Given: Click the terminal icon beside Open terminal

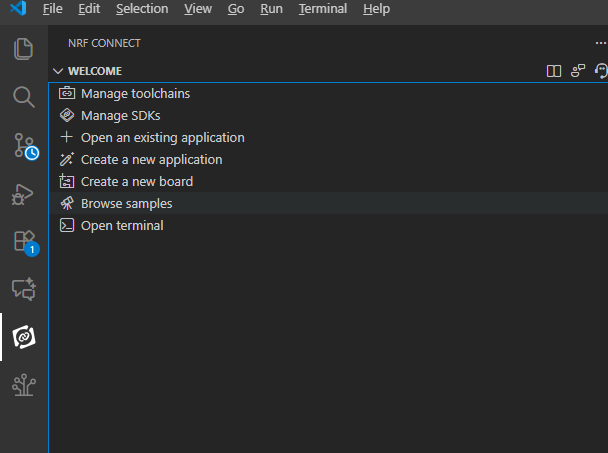Looking at the screenshot, I should tap(67, 225).
